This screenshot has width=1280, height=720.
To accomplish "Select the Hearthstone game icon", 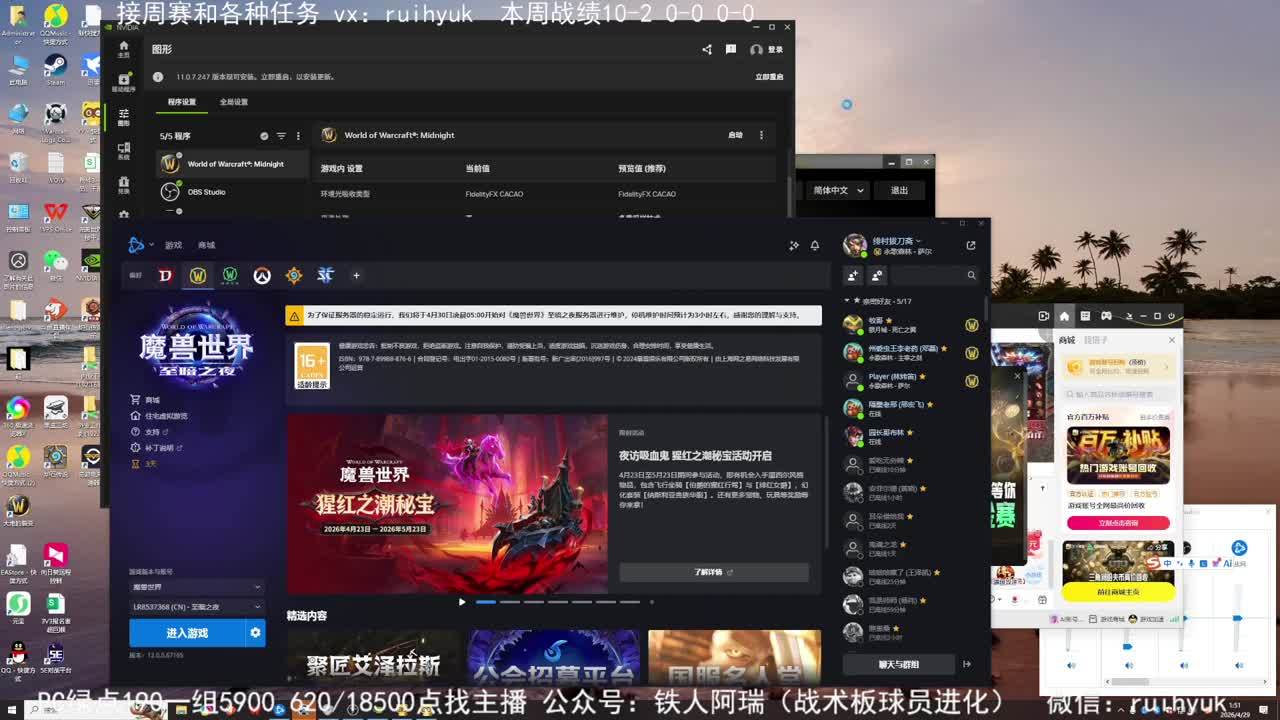I will click(x=294, y=276).
